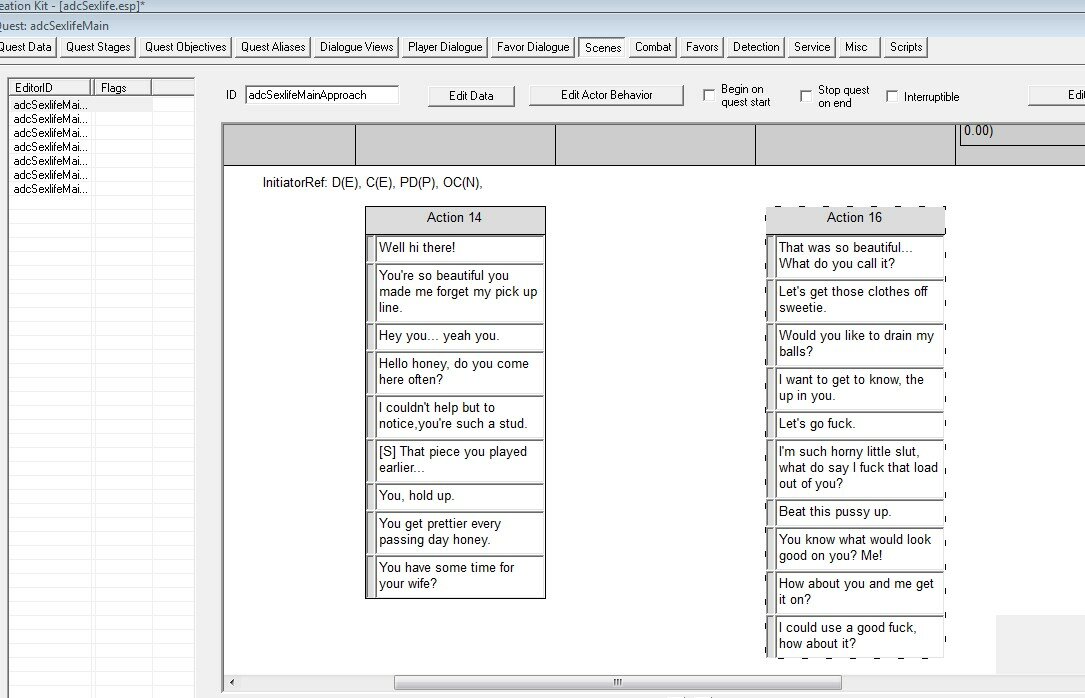Select the Action 14 header
The image size is (1085, 698).
click(455, 218)
